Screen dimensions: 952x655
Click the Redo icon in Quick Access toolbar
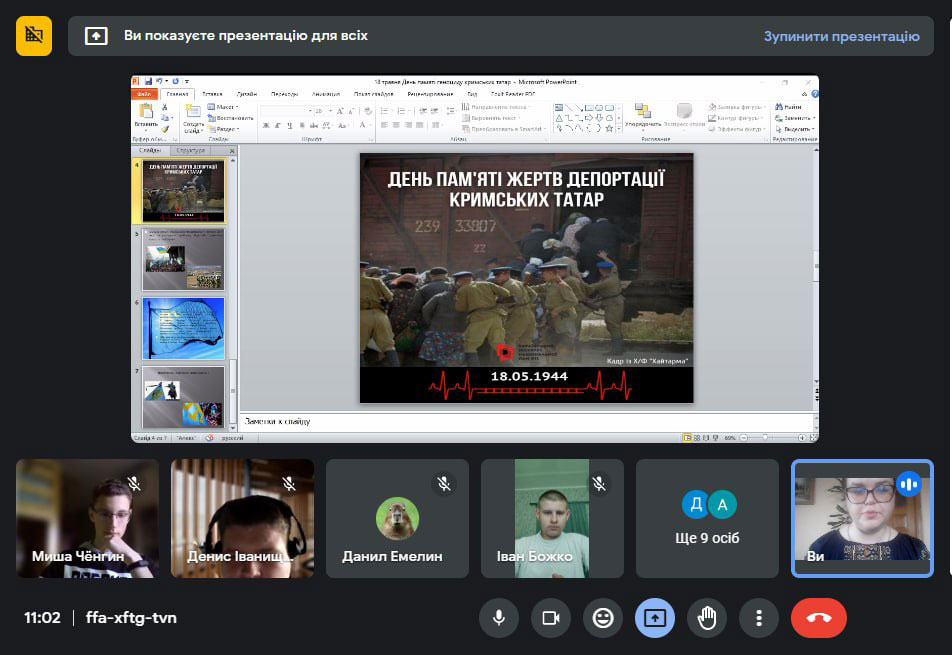175,81
